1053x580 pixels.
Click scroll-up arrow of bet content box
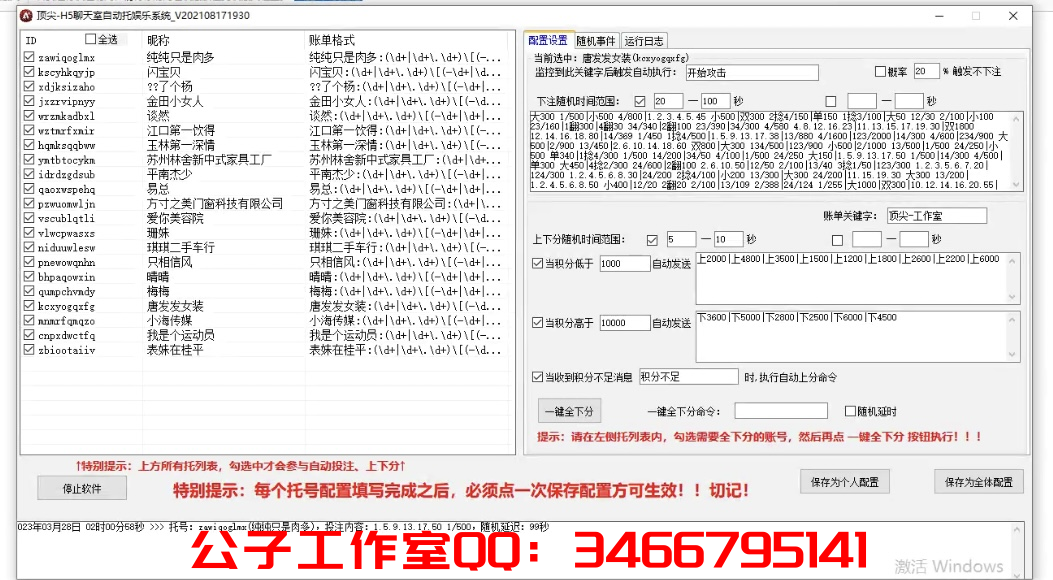[1015, 119]
